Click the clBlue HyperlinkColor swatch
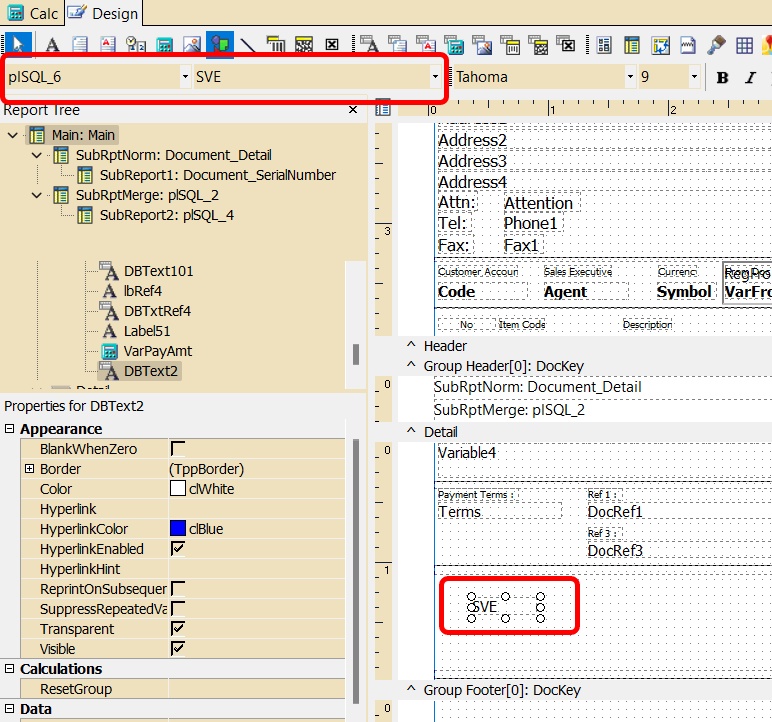The height and width of the screenshot is (722, 772). (x=178, y=529)
